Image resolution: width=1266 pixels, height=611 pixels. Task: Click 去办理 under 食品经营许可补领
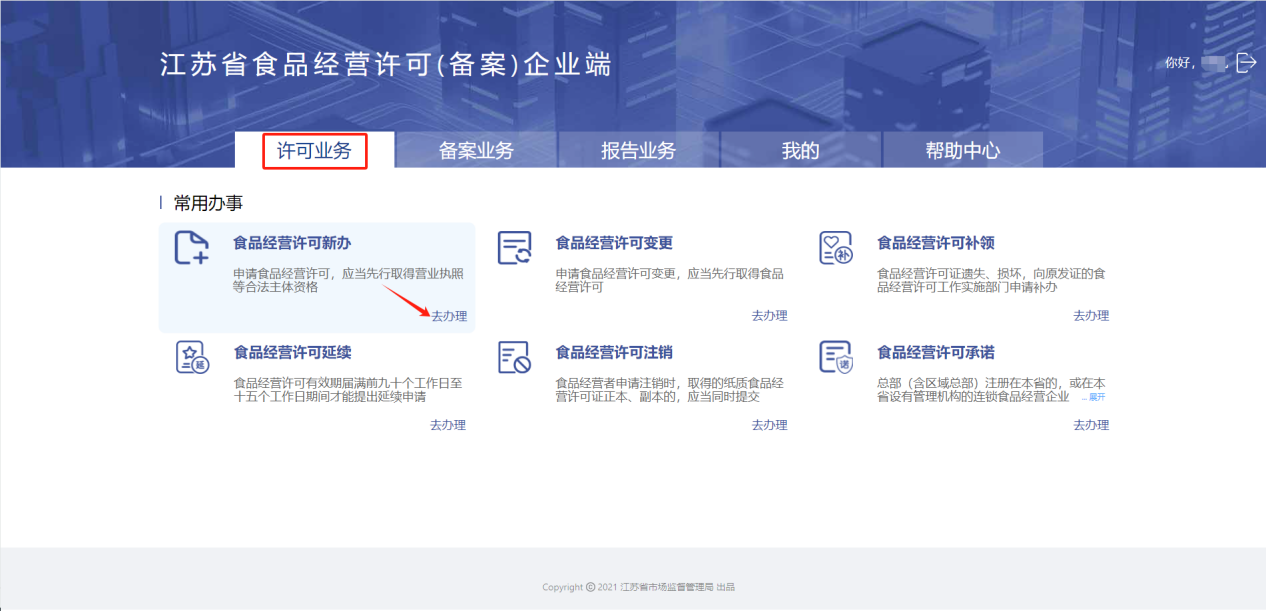click(1091, 316)
